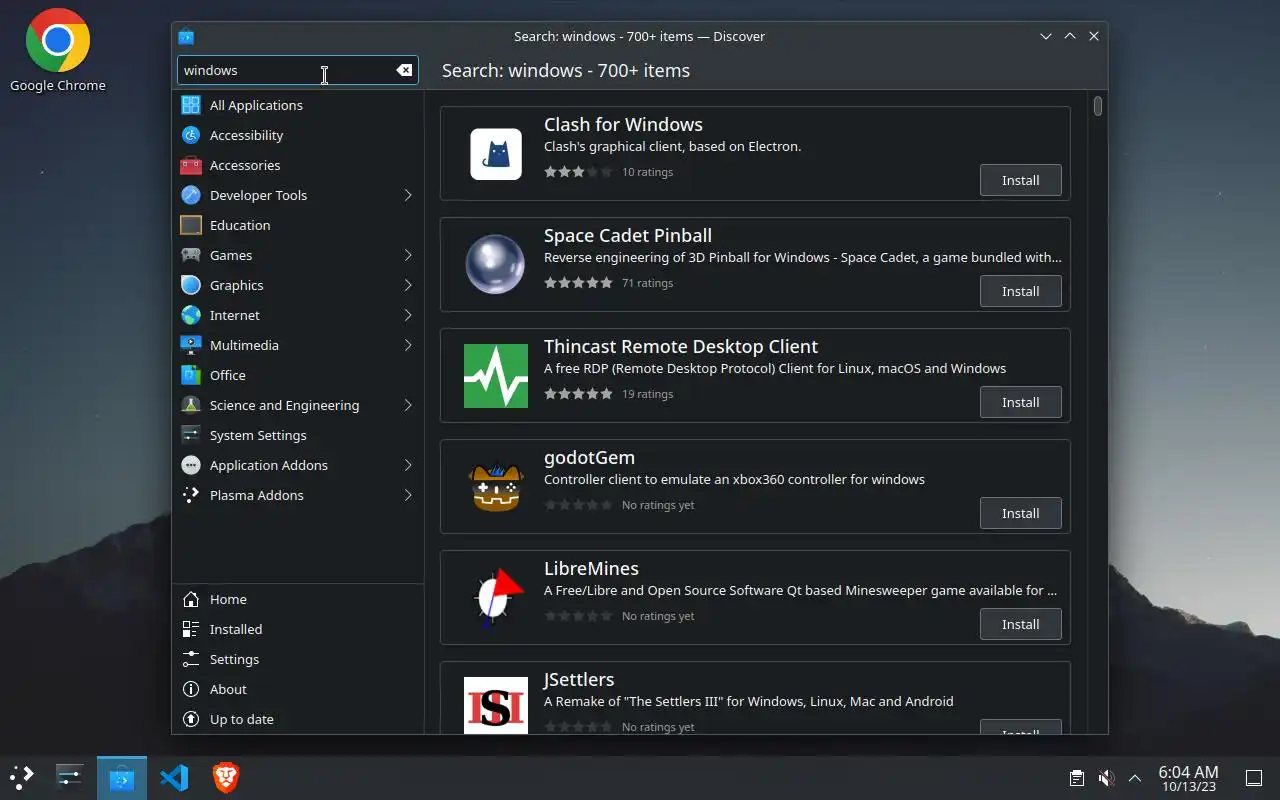Click the Games controller icon

click(x=191, y=255)
